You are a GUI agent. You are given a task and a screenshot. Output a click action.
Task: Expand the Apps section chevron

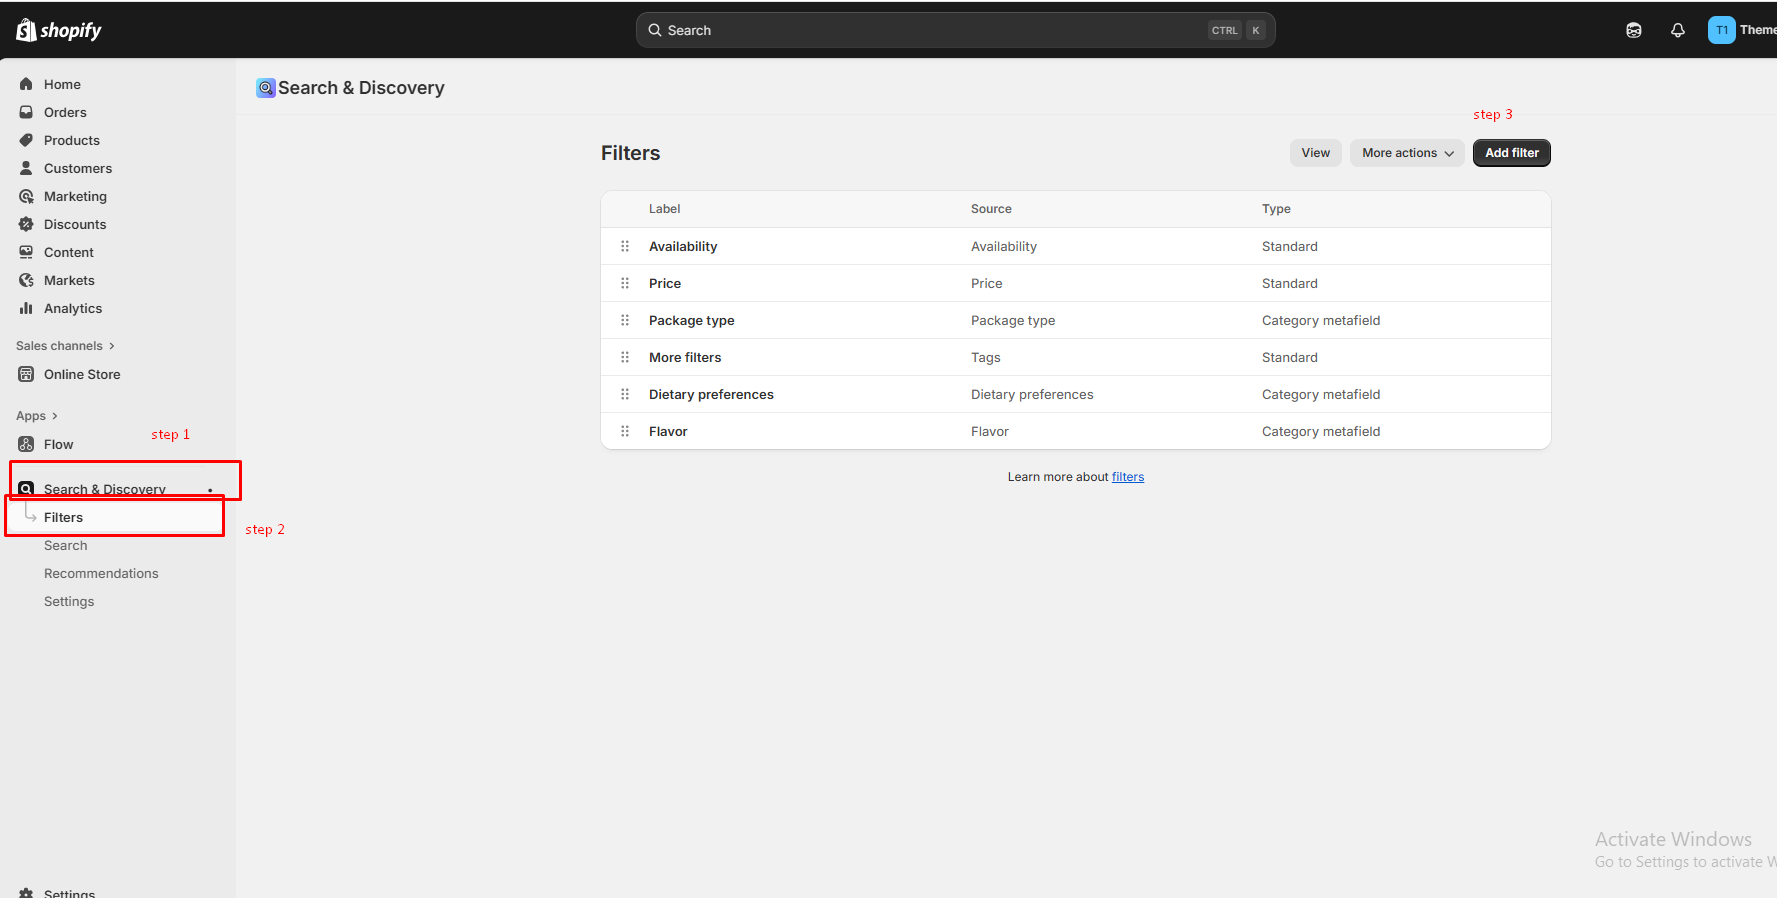pyautogui.click(x=54, y=416)
